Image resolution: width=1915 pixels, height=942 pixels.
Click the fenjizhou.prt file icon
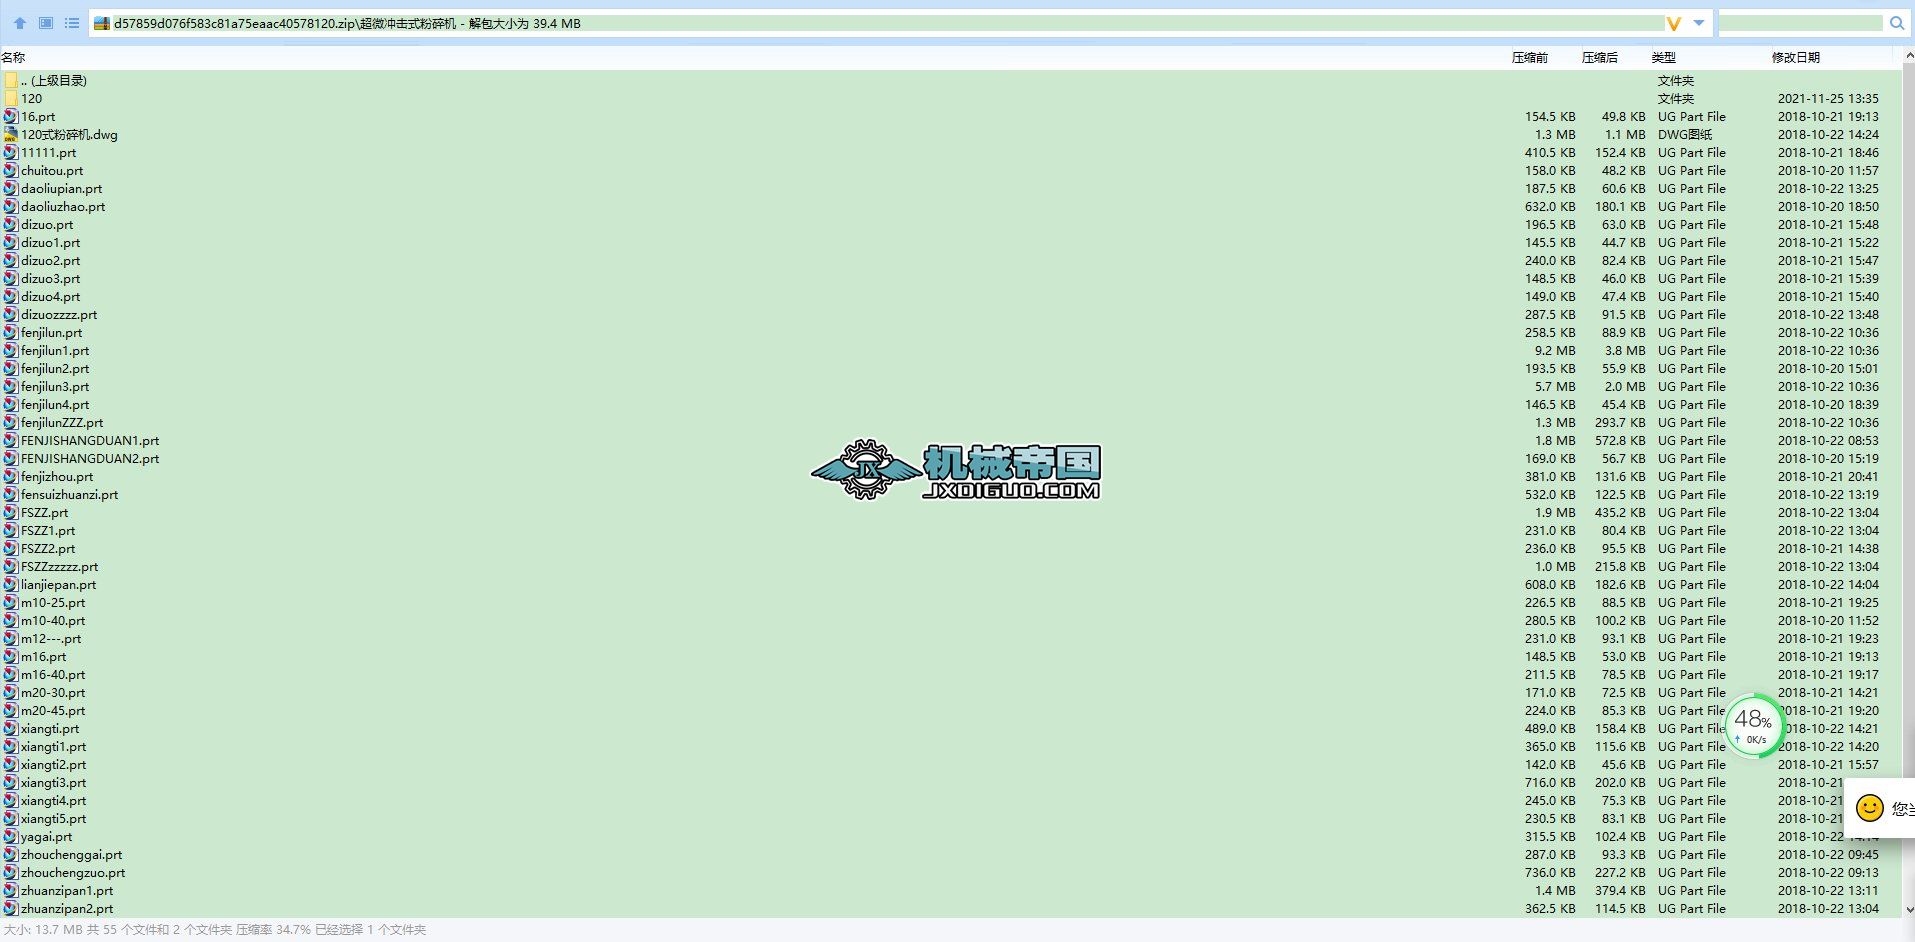tap(11, 477)
